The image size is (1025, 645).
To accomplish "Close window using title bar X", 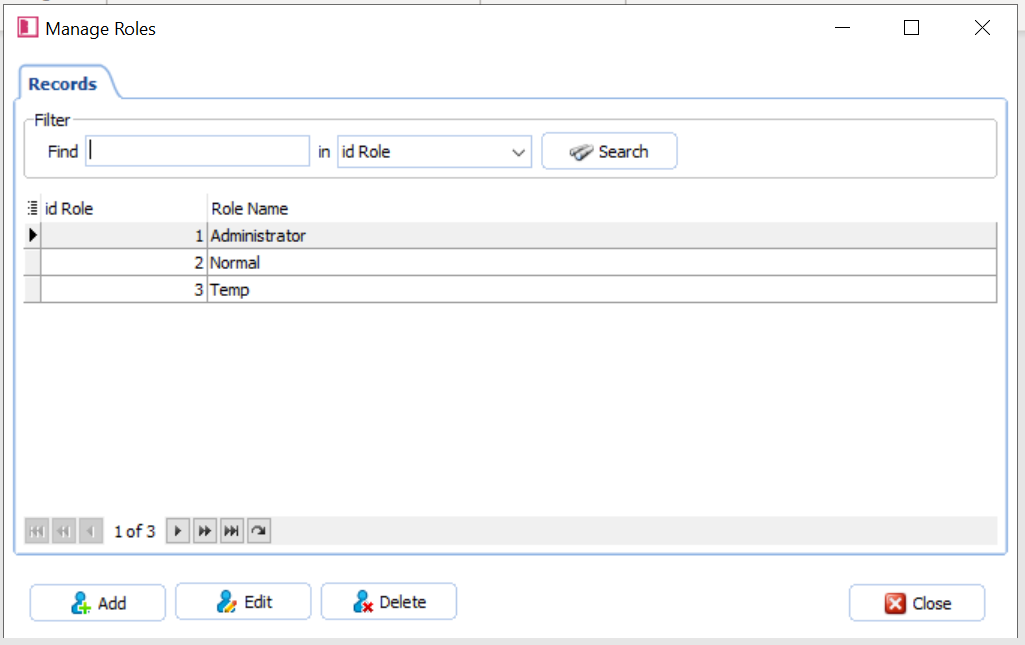I will click(x=982, y=27).
